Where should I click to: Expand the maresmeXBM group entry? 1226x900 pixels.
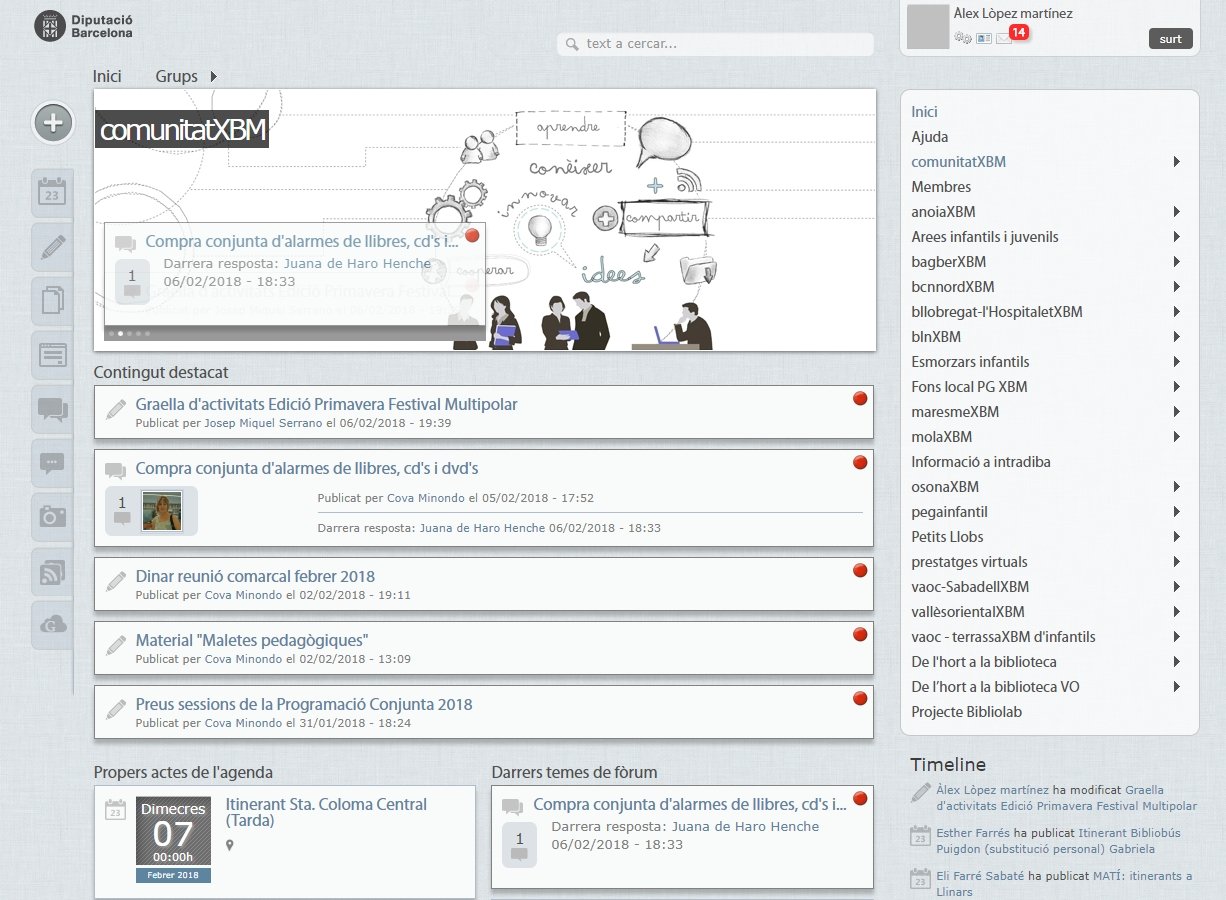click(1178, 412)
